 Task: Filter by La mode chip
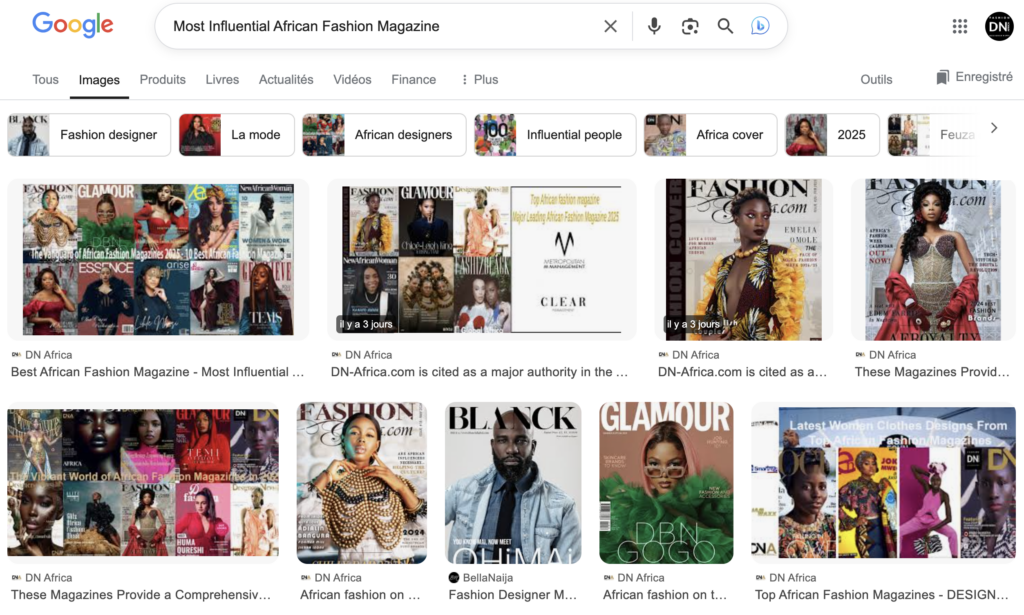[x=236, y=134]
